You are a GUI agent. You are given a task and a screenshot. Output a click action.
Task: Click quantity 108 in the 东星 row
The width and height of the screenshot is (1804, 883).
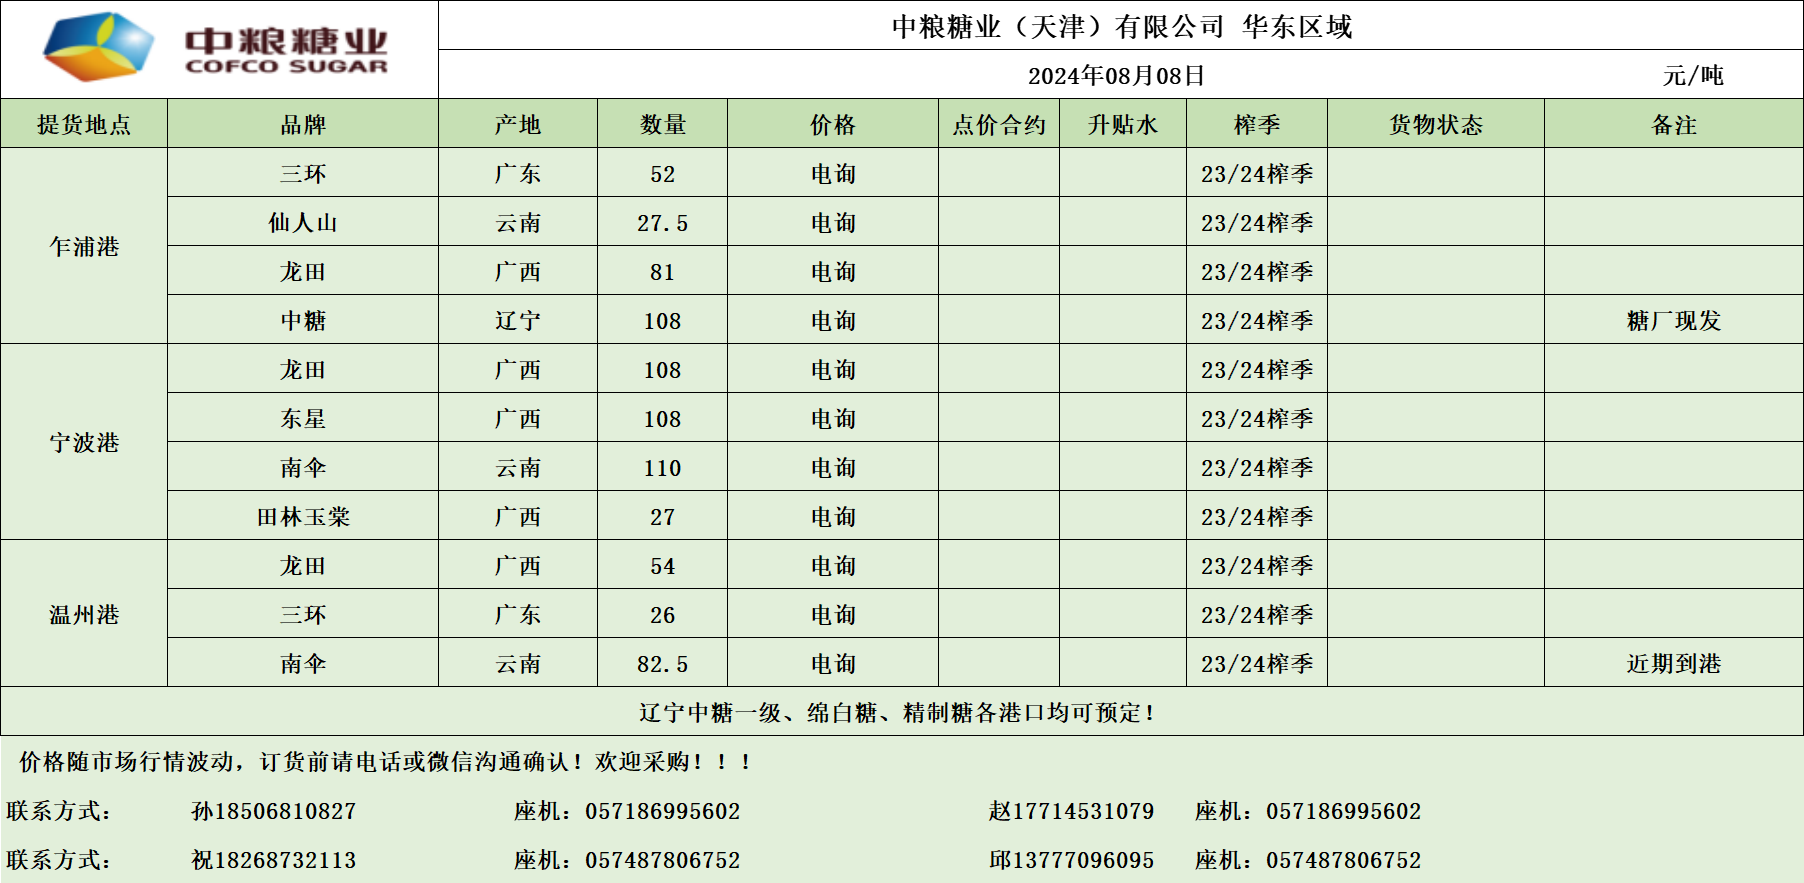663,419
